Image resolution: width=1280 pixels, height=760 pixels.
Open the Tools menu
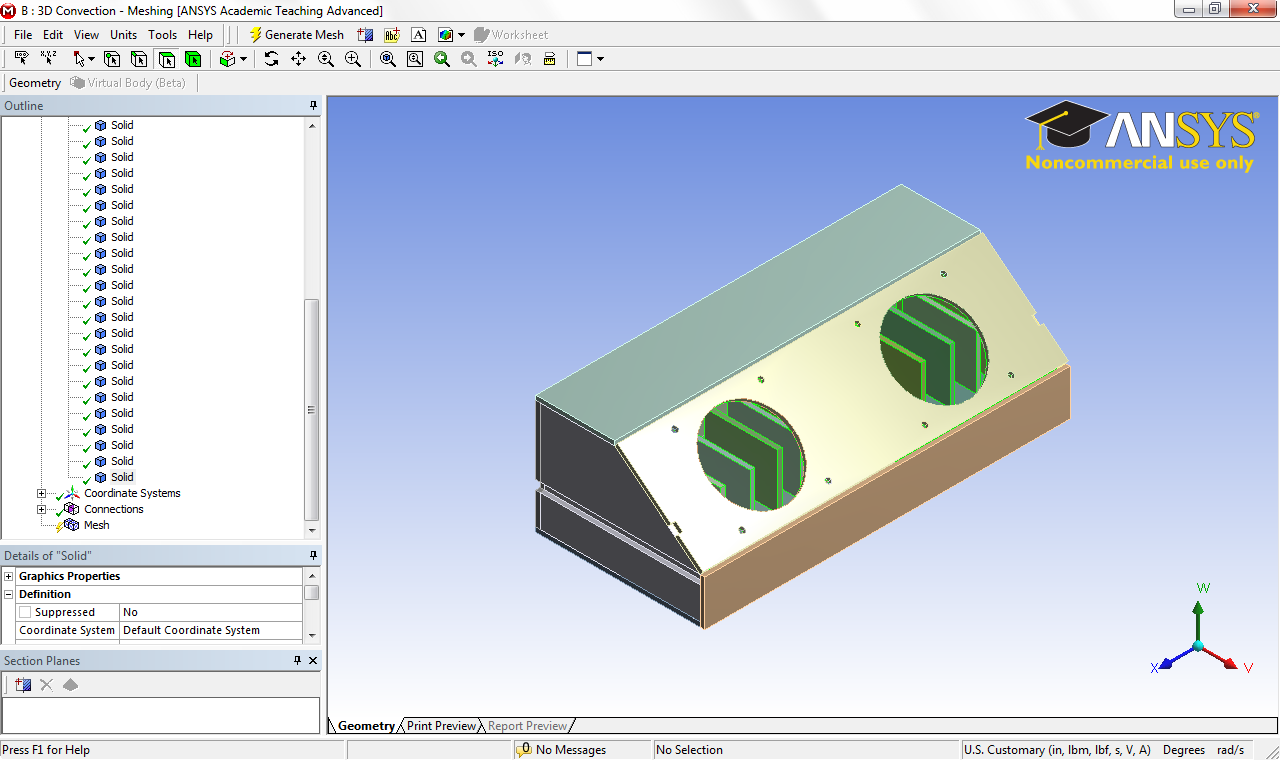[x=163, y=34]
